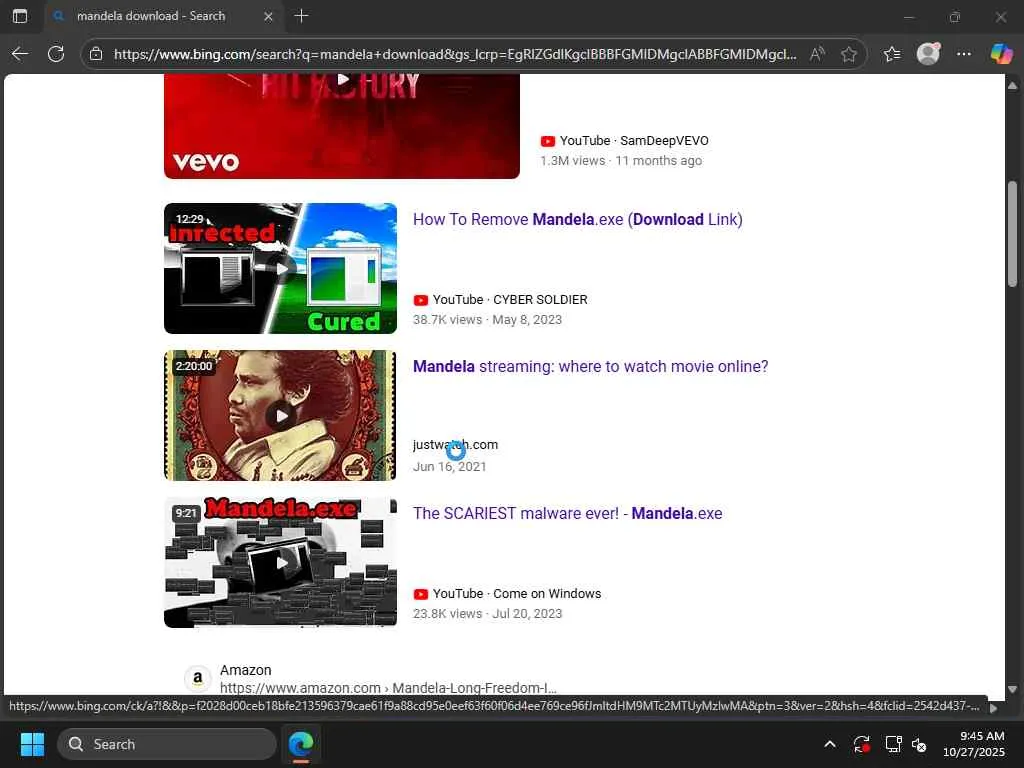Play the Infected/Cured video thumbnail
The image size is (1024, 768).
click(x=280, y=268)
